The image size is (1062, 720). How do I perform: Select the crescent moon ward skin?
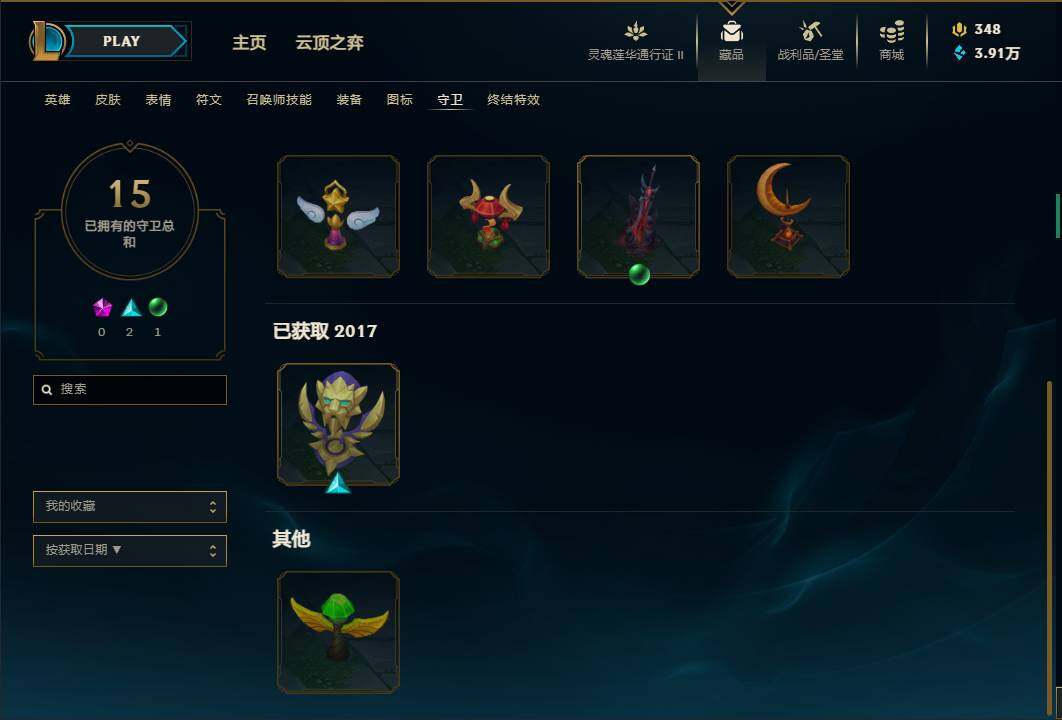pos(788,216)
